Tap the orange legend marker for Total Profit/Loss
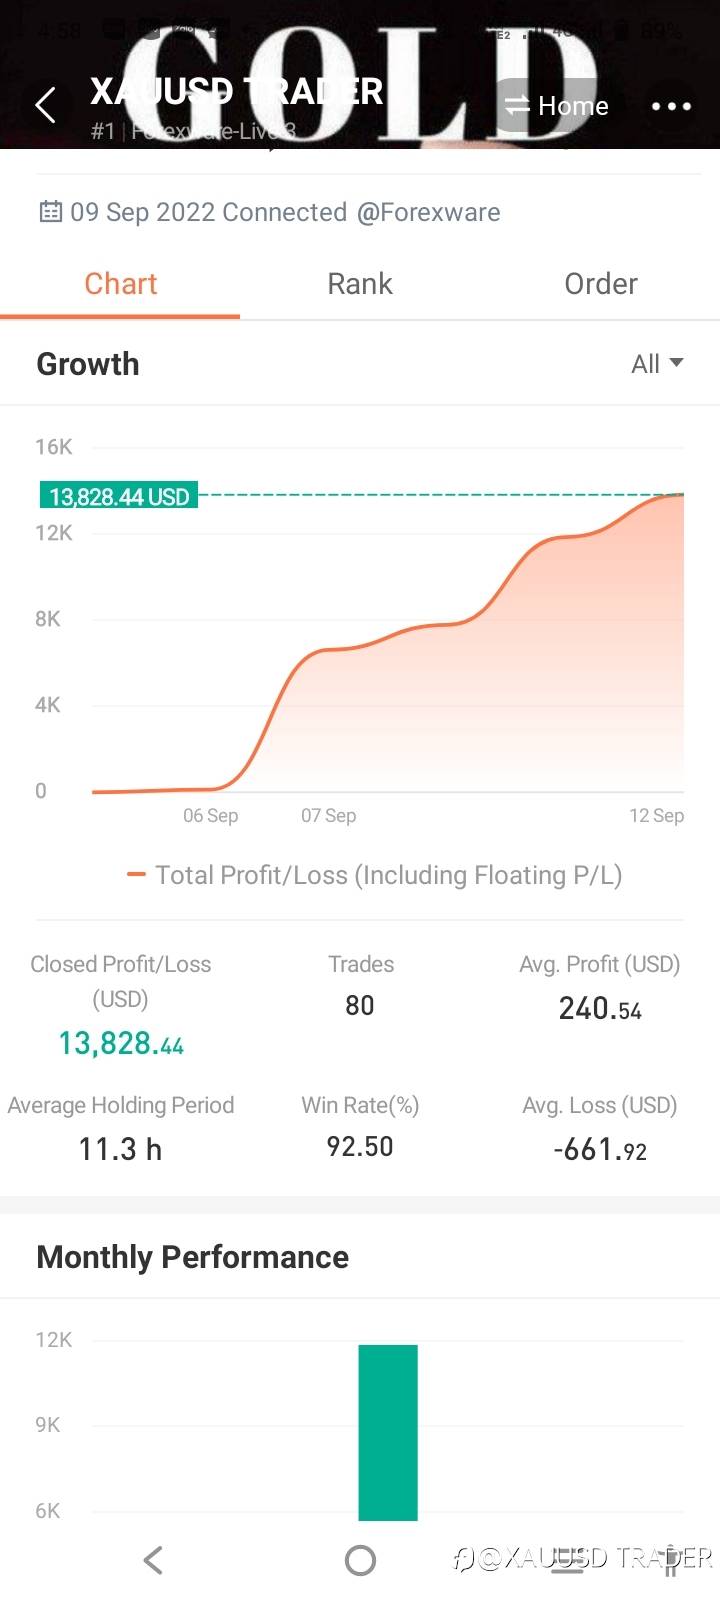This screenshot has width=720, height=1600. 137,875
